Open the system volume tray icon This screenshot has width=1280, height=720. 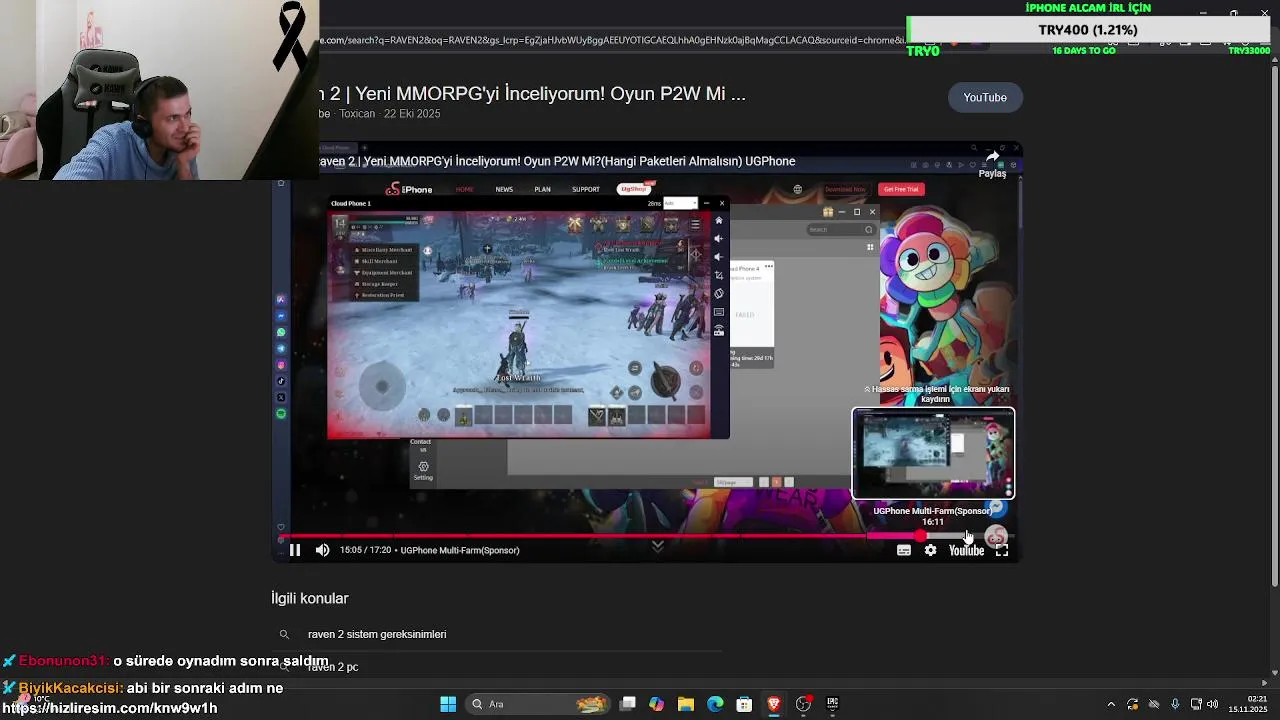coord(1213,704)
